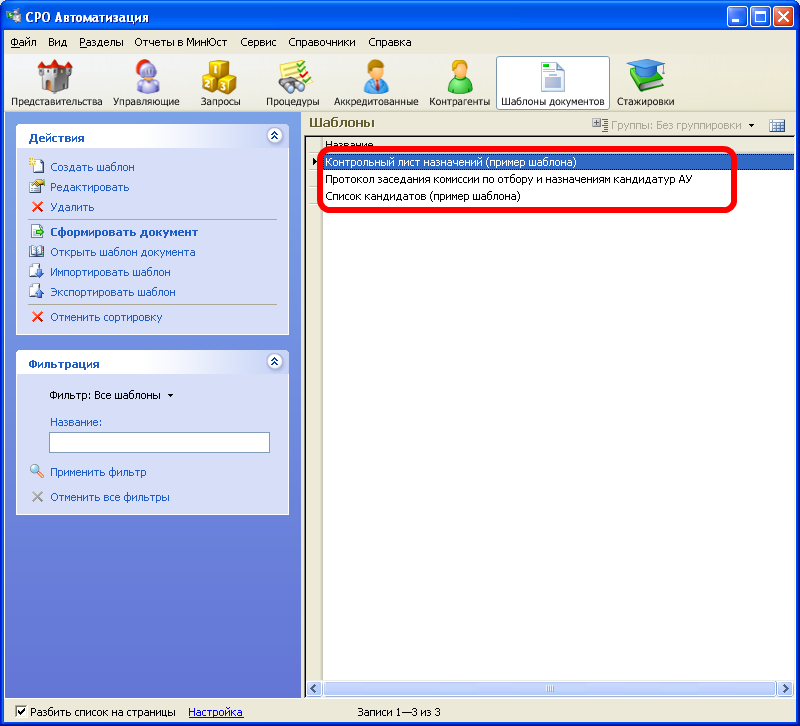Open the Группы: Без группировки dropdown

(682, 125)
